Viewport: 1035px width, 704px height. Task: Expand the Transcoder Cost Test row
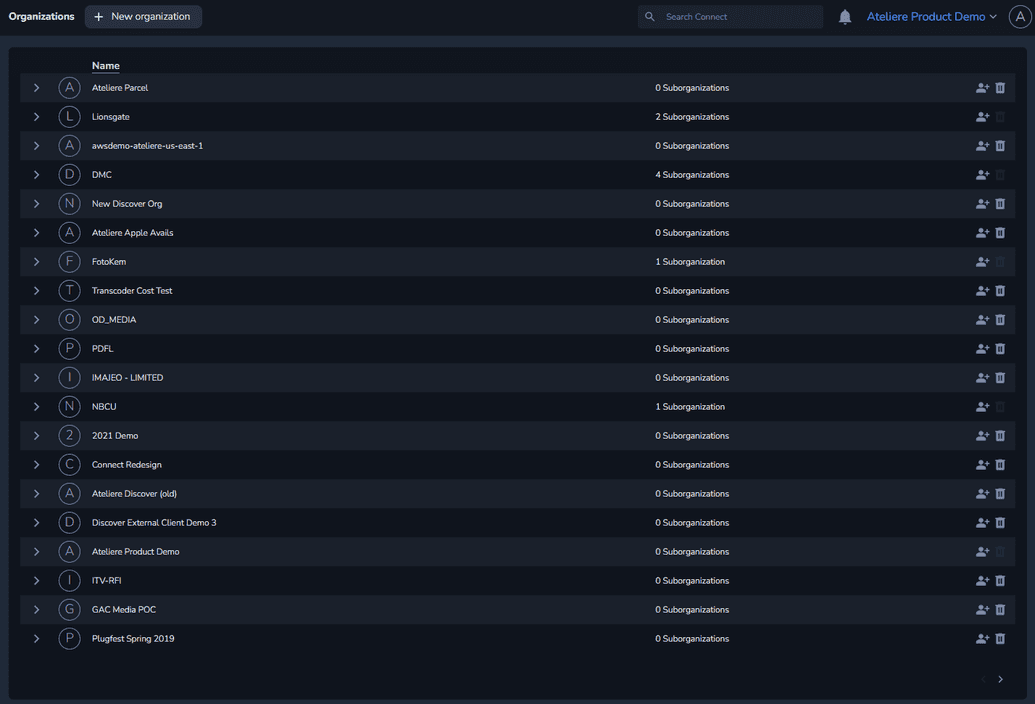pyautogui.click(x=36, y=291)
